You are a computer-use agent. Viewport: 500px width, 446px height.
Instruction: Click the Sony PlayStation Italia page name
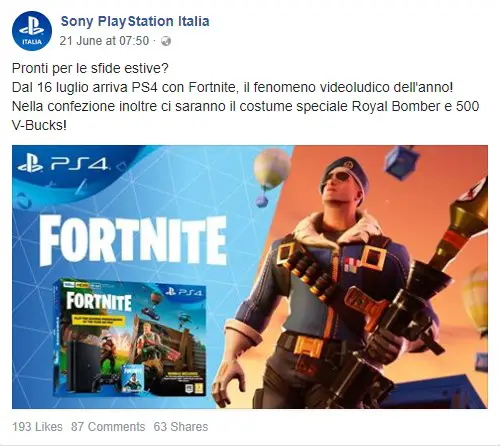pos(135,21)
